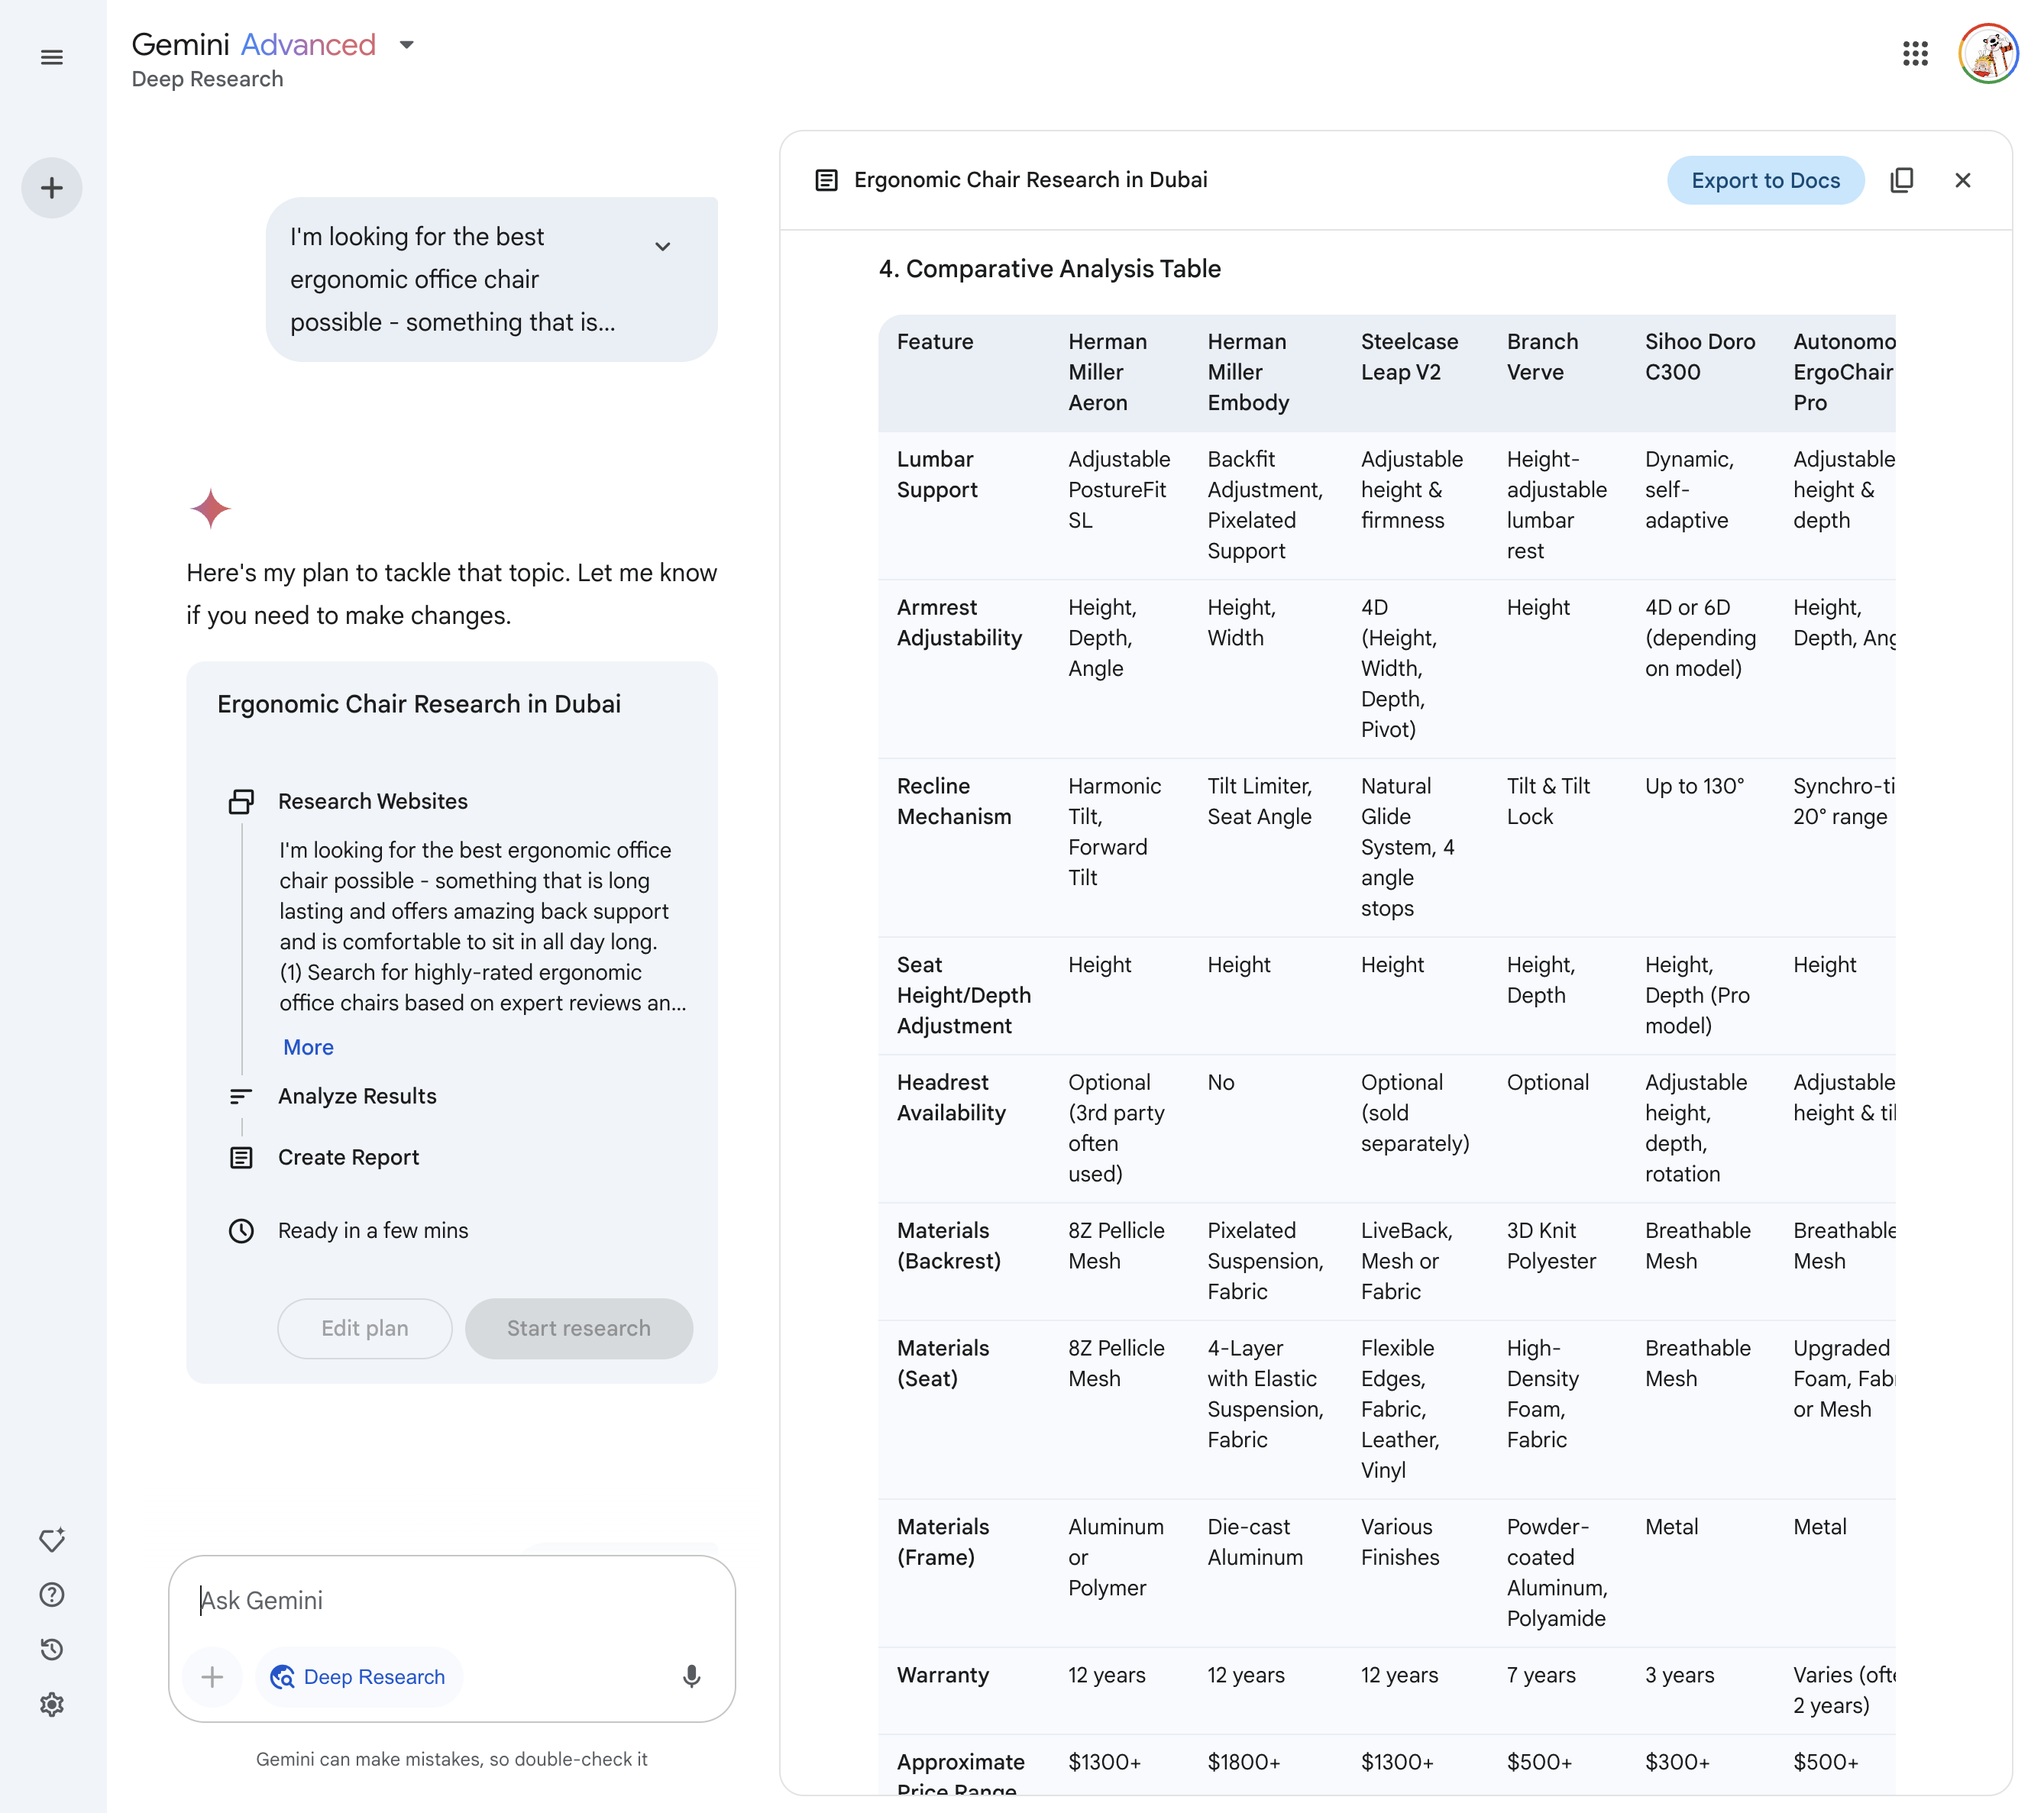Viewport: 2044px width, 1813px height.
Task: Click Export to Docs button
Action: click(x=1765, y=180)
